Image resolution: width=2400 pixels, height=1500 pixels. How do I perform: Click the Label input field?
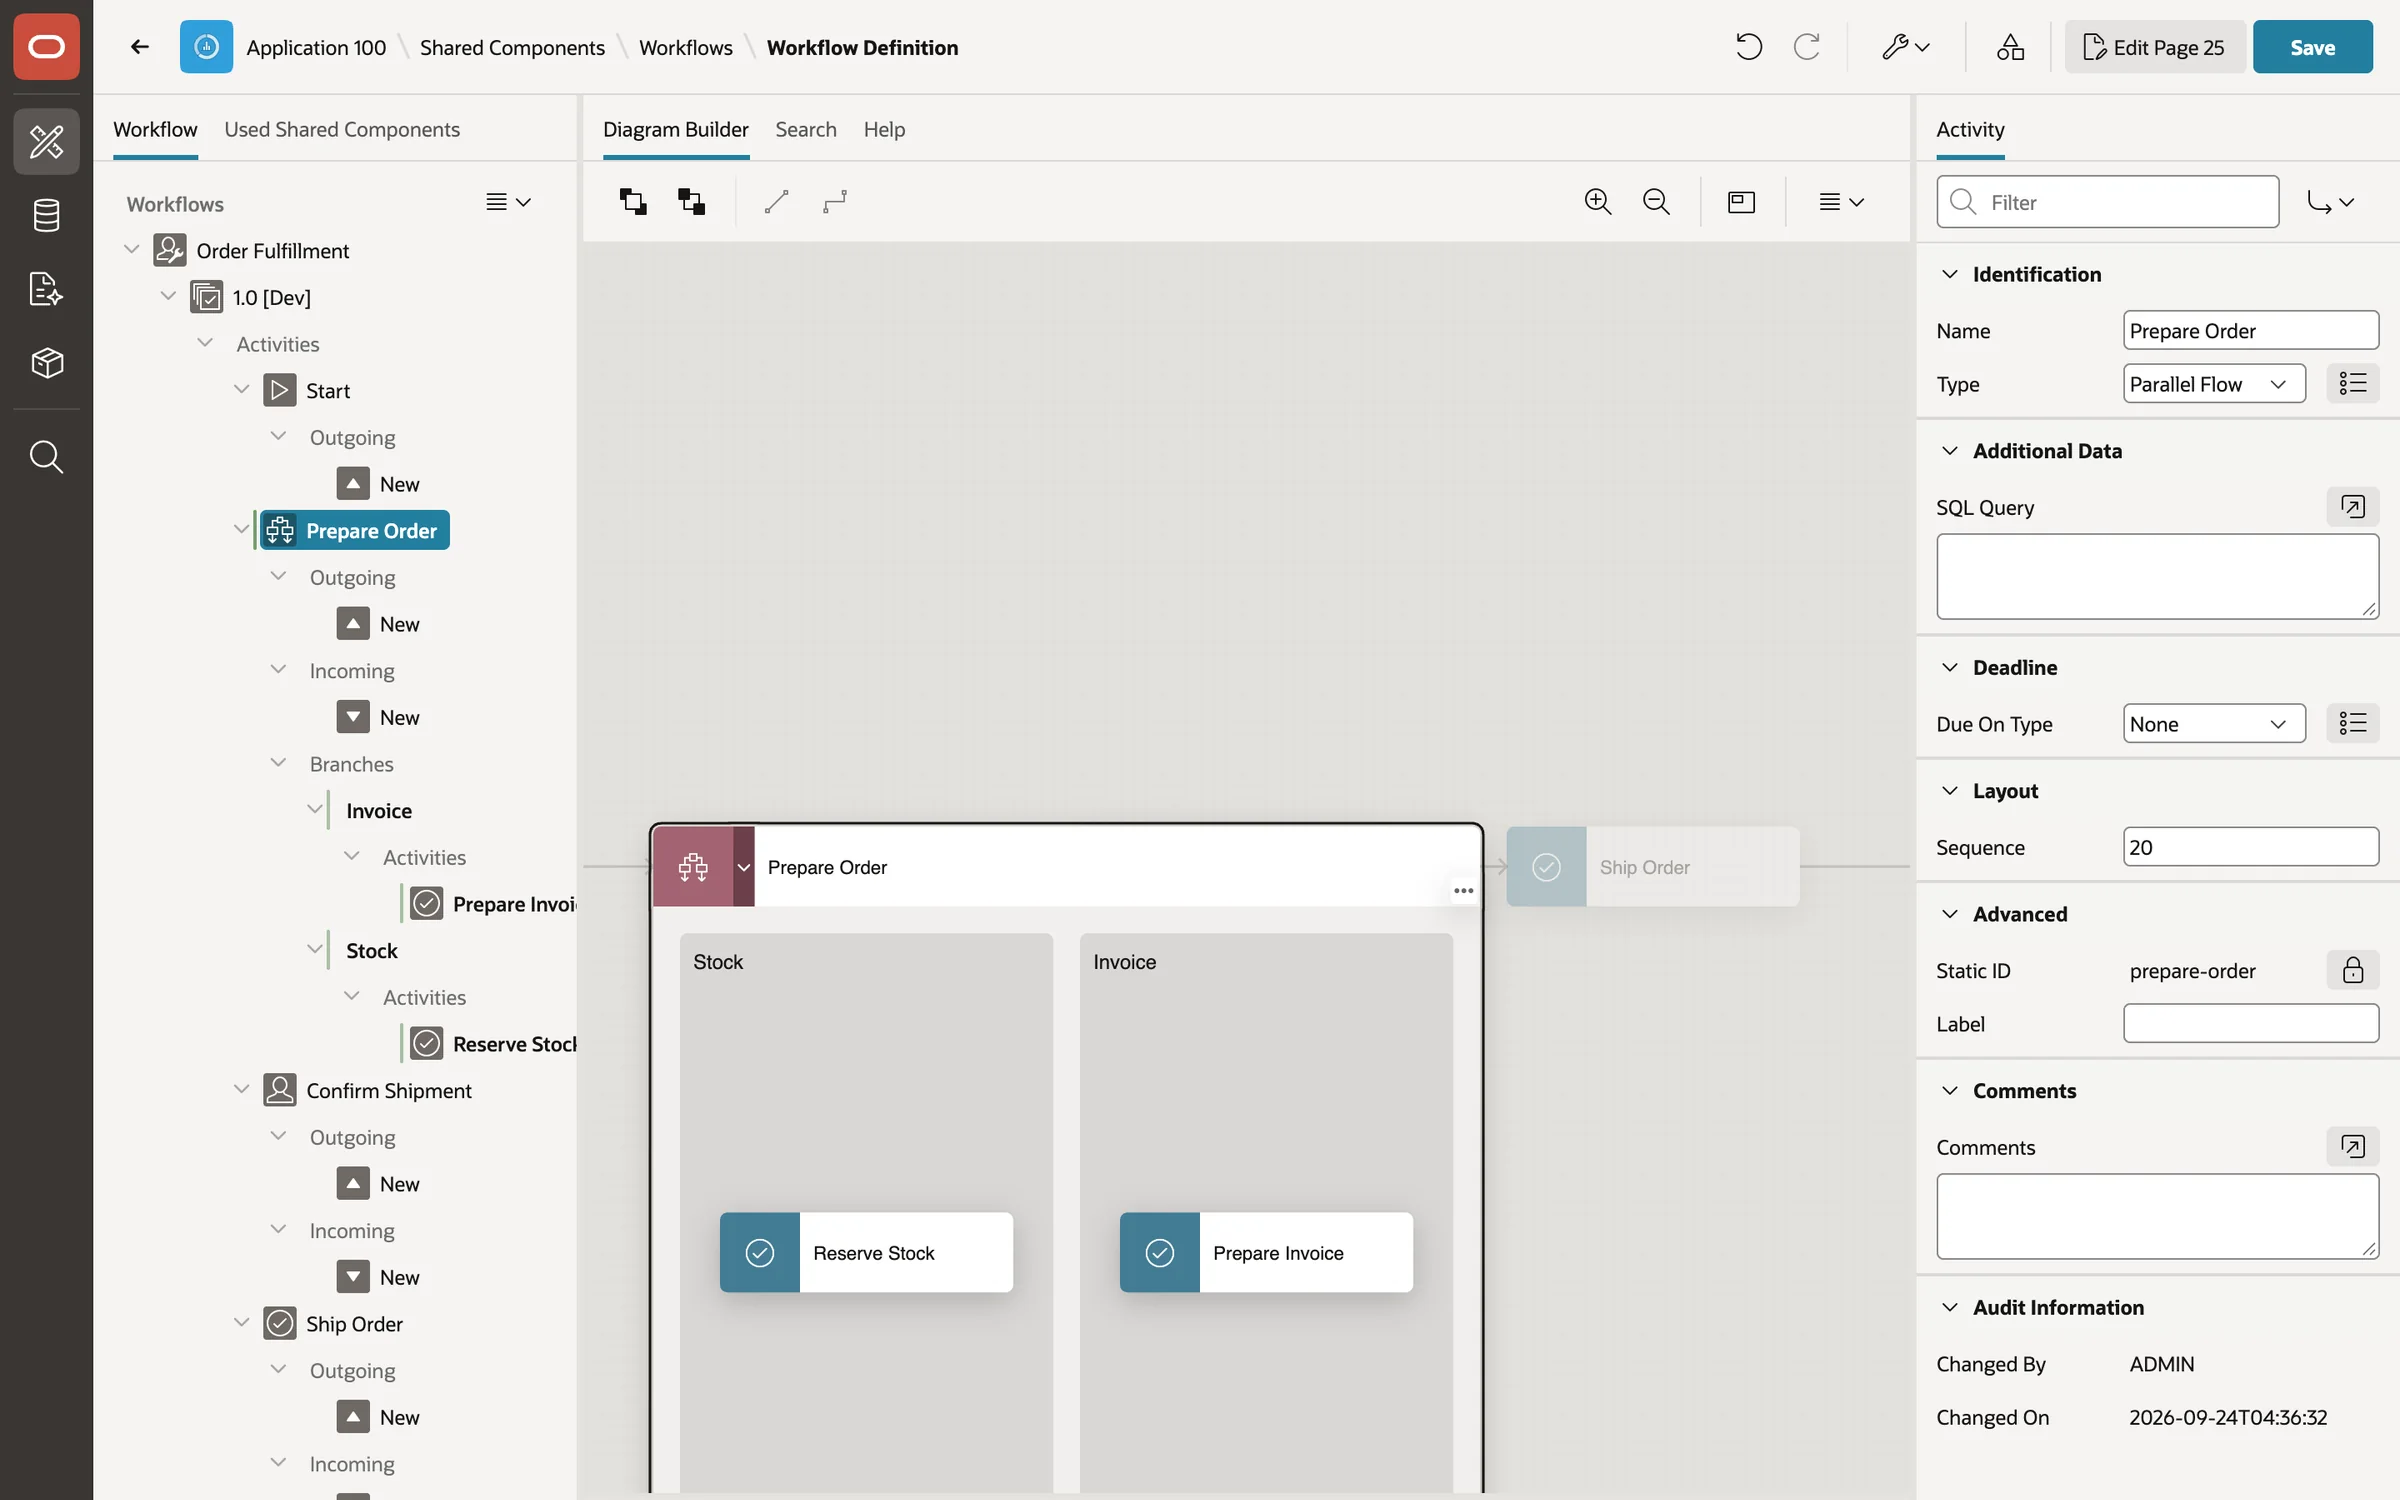(x=2250, y=1024)
